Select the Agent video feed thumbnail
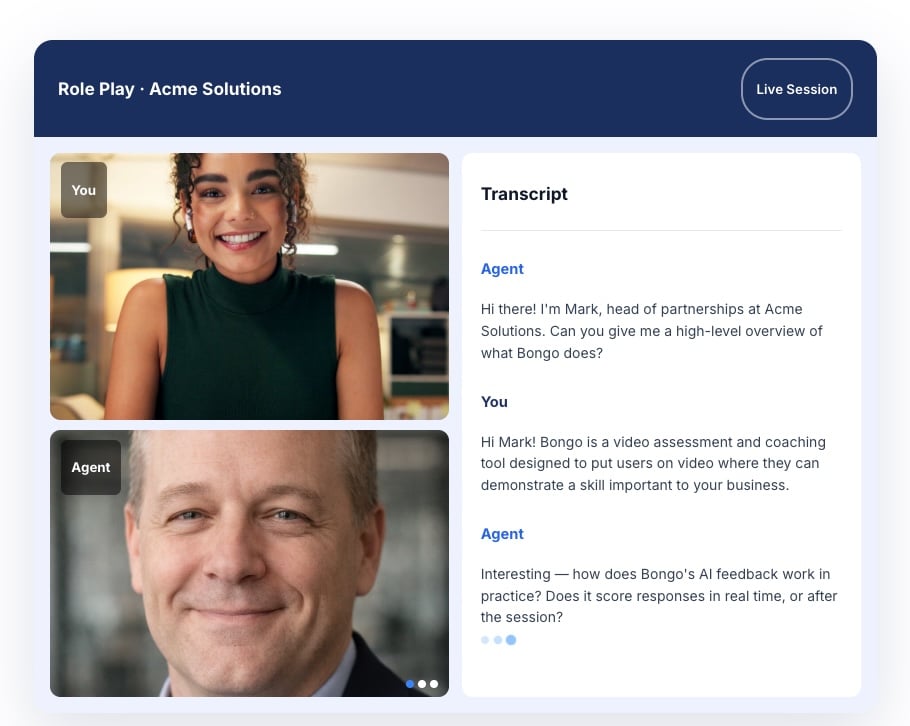 250,563
